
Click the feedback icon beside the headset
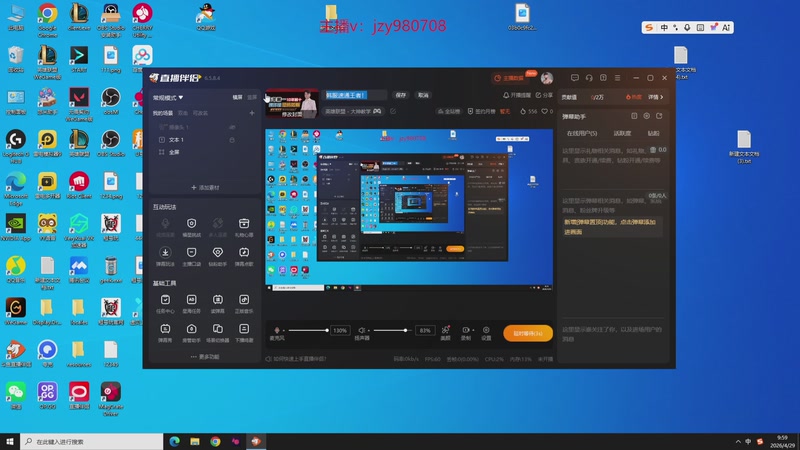604,78
